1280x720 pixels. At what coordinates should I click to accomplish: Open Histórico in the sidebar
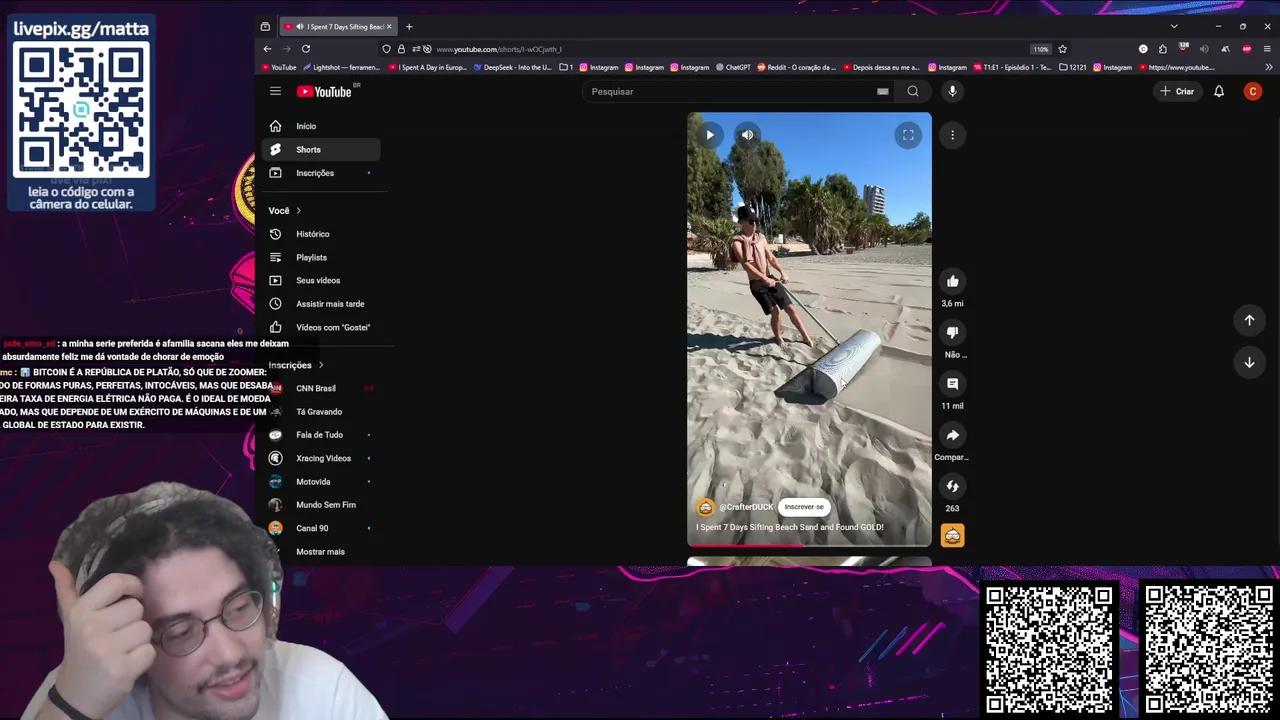(321, 234)
